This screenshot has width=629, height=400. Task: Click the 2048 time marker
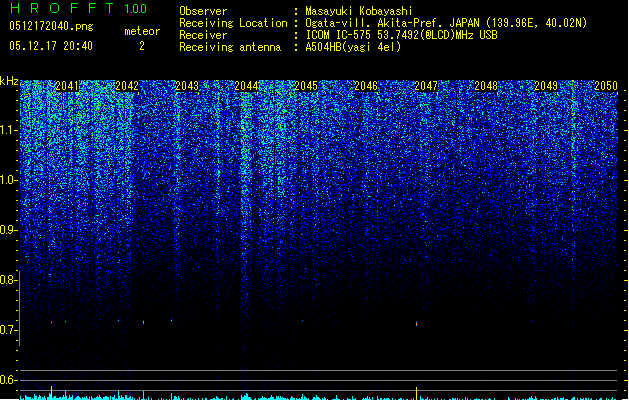pos(486,86)
